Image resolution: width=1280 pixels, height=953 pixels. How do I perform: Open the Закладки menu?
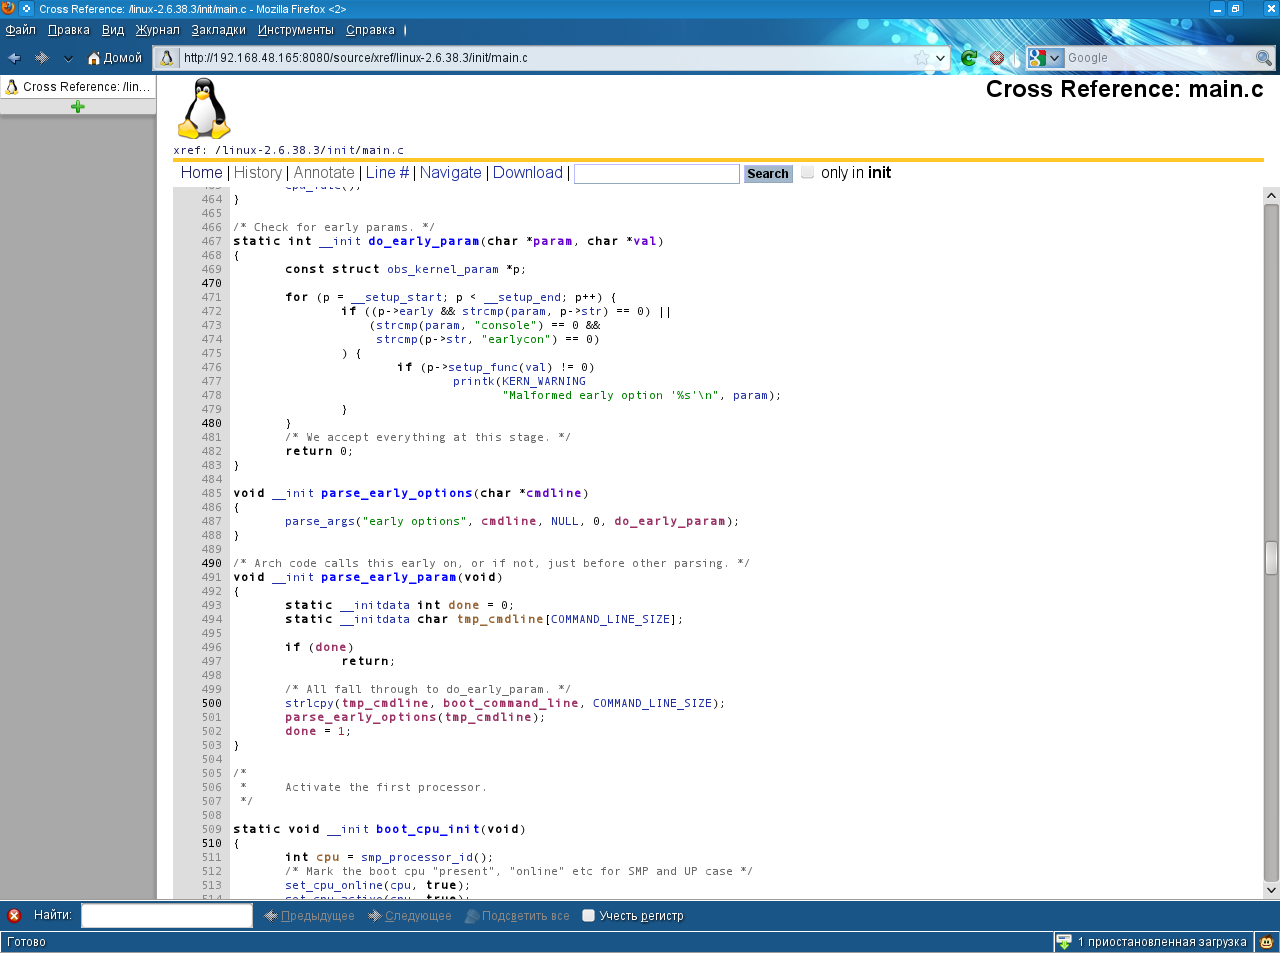click(218, 30)
